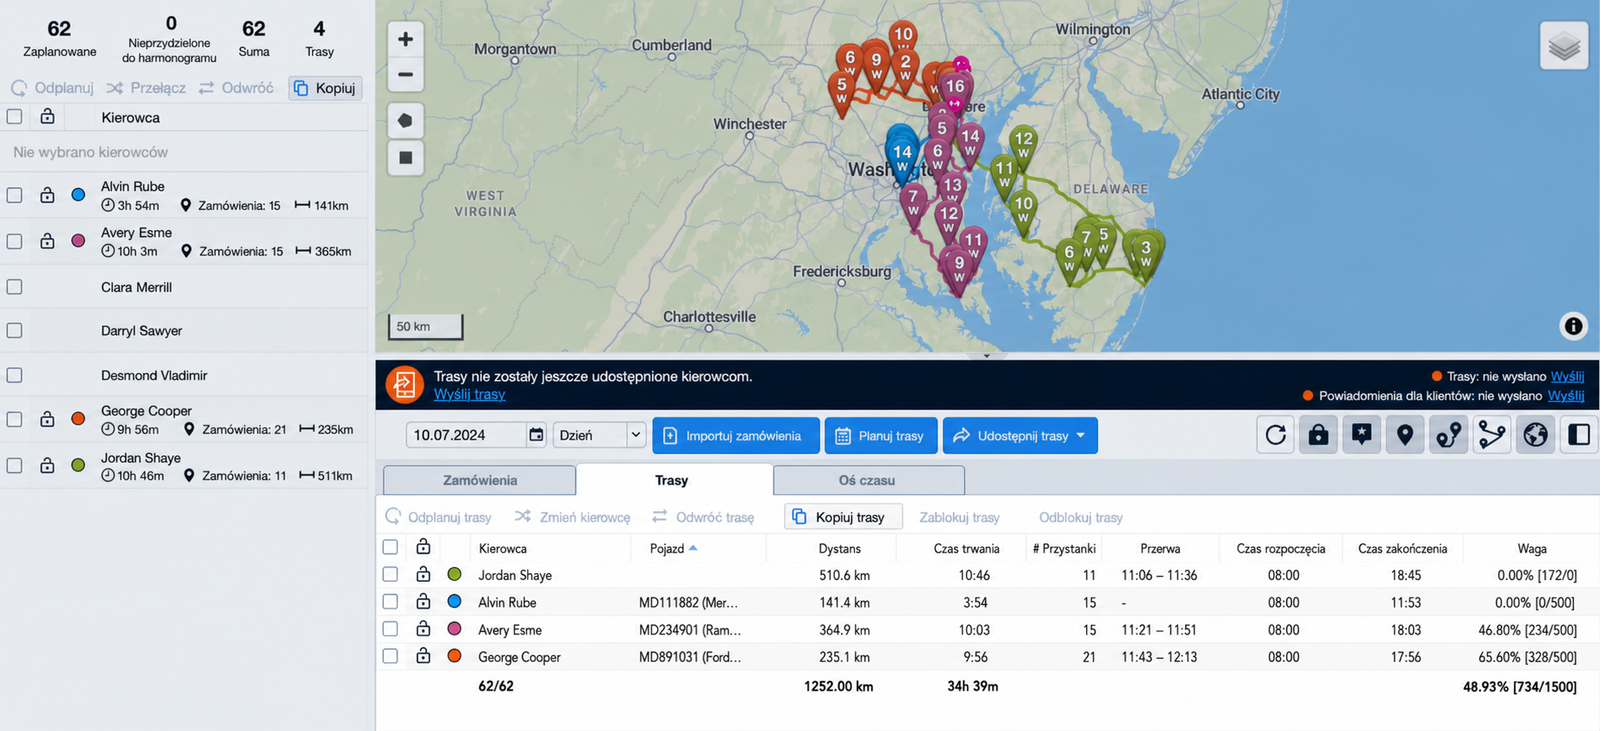Viewport: 1600px width, 731px height.
Task: Click green map marker number 3
Action: point(1146,252)
